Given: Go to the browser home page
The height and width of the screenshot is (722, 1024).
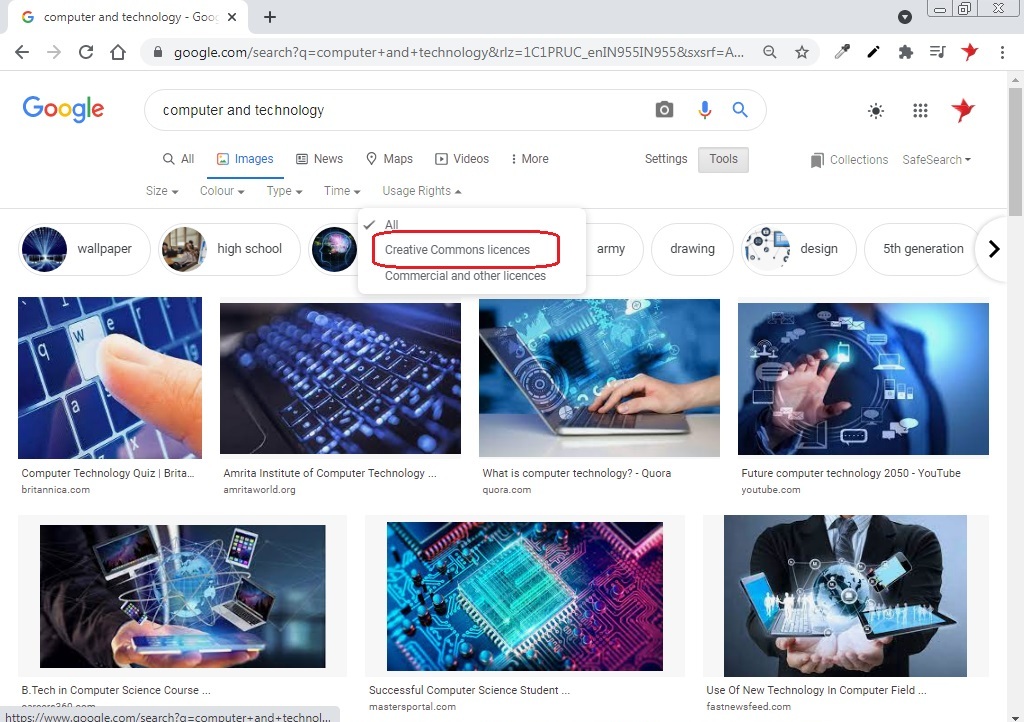Looking at the screenshot, I should point(118,52).
